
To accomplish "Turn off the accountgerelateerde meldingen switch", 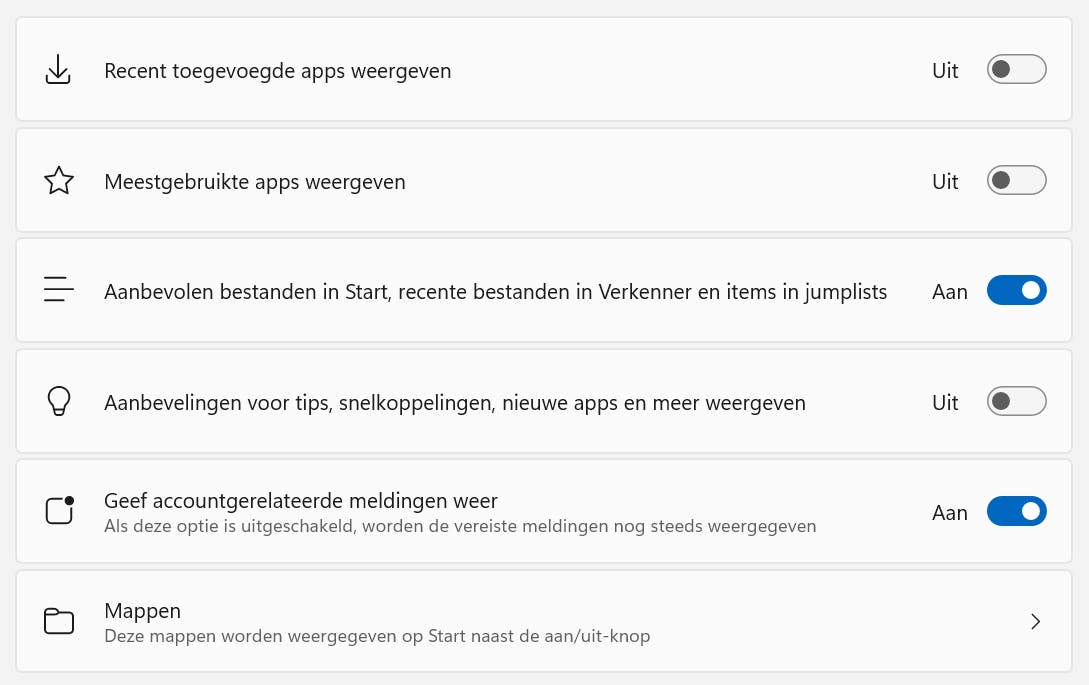I will coord(1016,512).
